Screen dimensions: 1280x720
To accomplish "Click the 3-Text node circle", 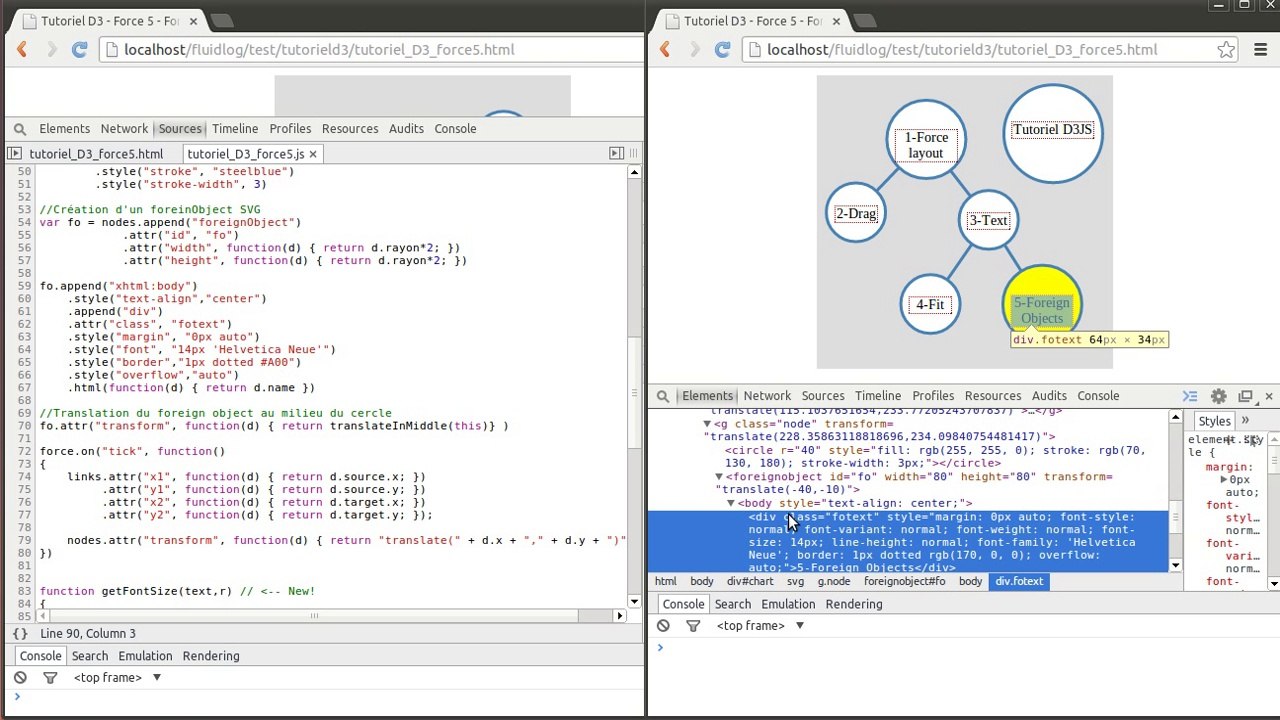I will [x=988, y=220].
